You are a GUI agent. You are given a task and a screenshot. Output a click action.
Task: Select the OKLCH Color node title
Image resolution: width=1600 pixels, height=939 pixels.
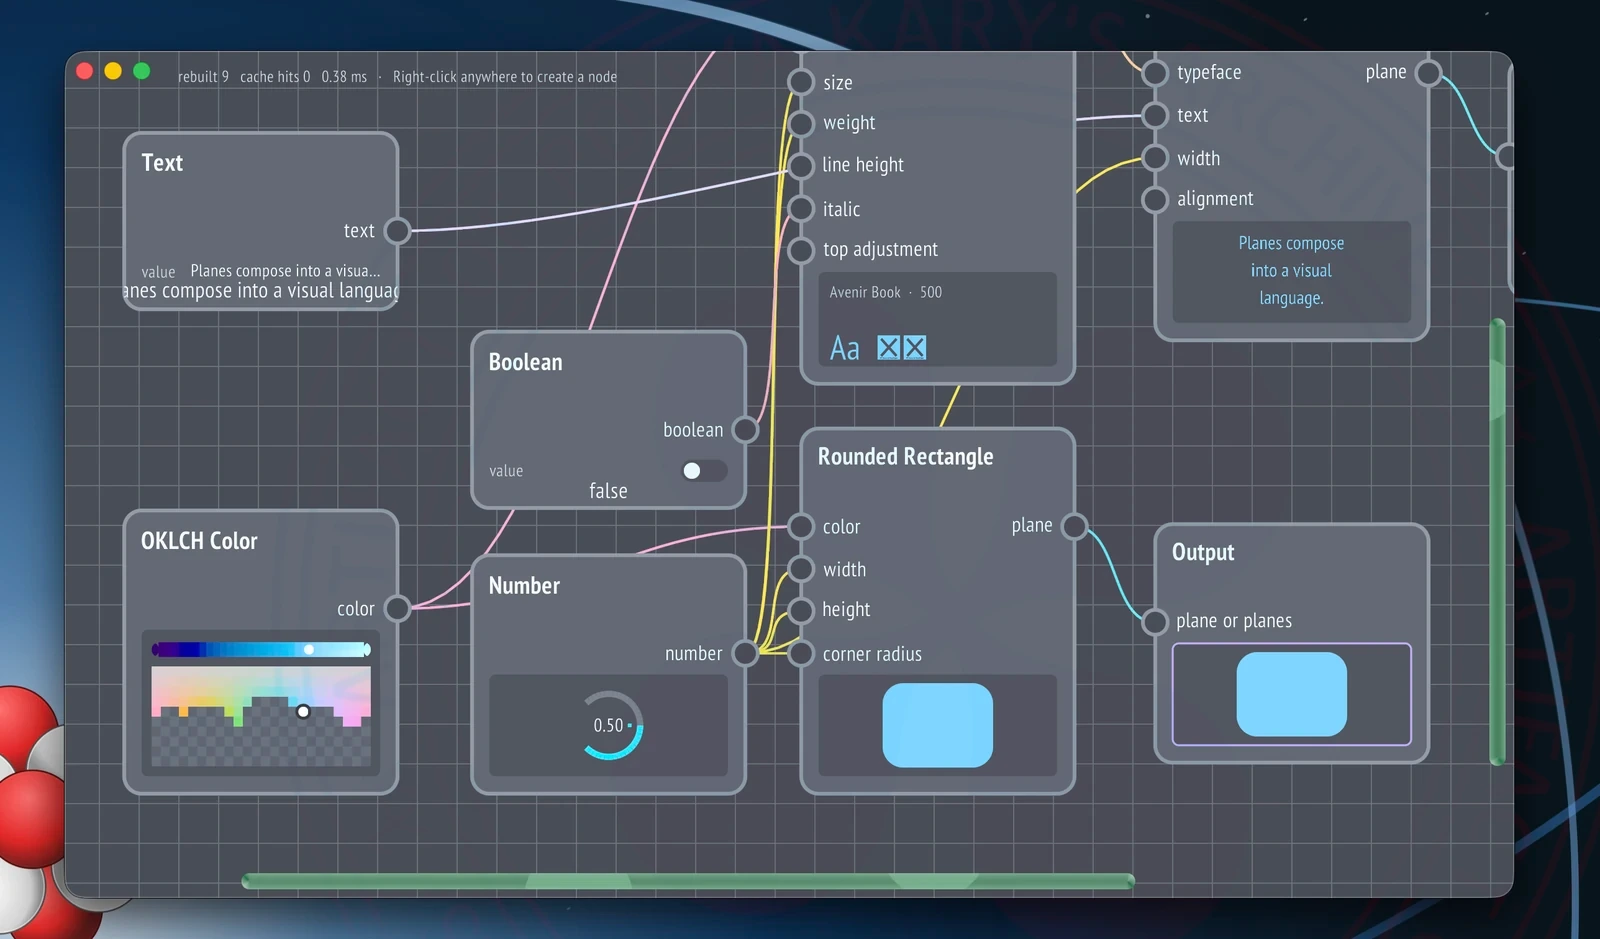[x=199, y=541]
